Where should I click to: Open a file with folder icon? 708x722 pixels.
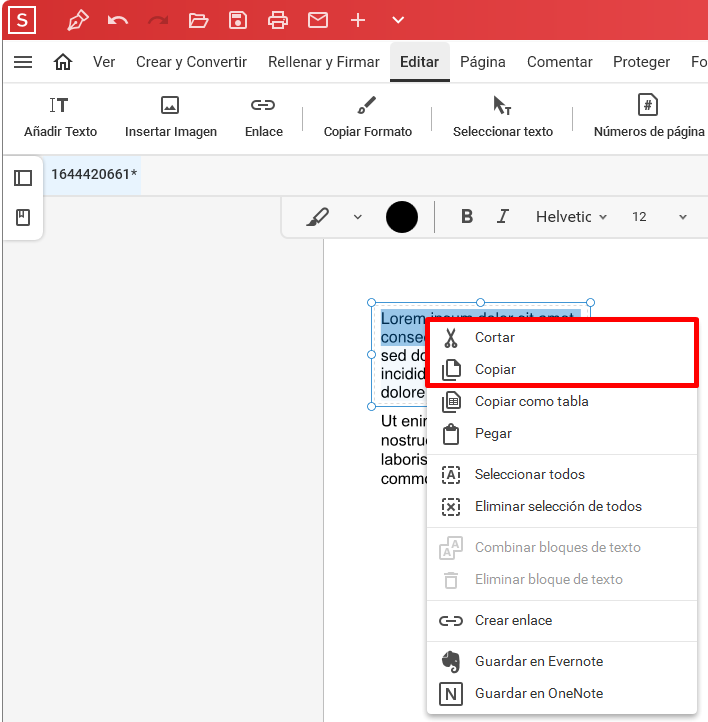click(198, 20)
